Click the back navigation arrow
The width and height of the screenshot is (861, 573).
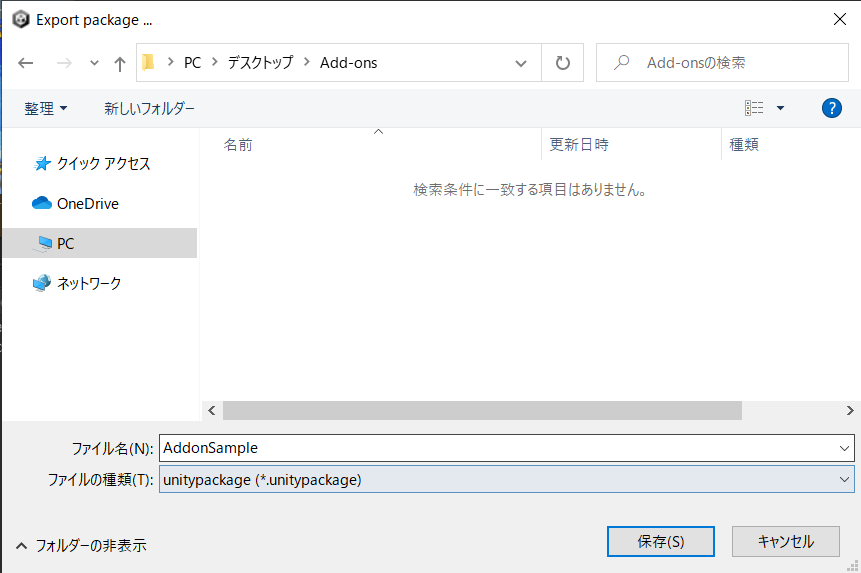26,63
